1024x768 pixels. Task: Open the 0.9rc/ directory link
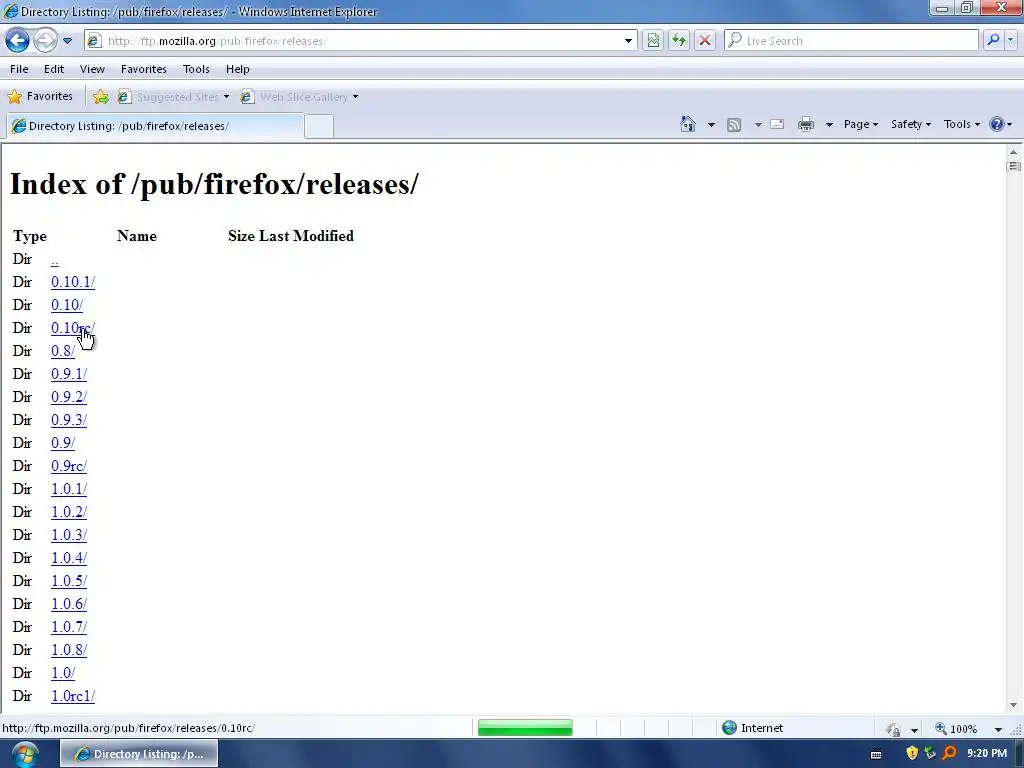coord(69,466)
